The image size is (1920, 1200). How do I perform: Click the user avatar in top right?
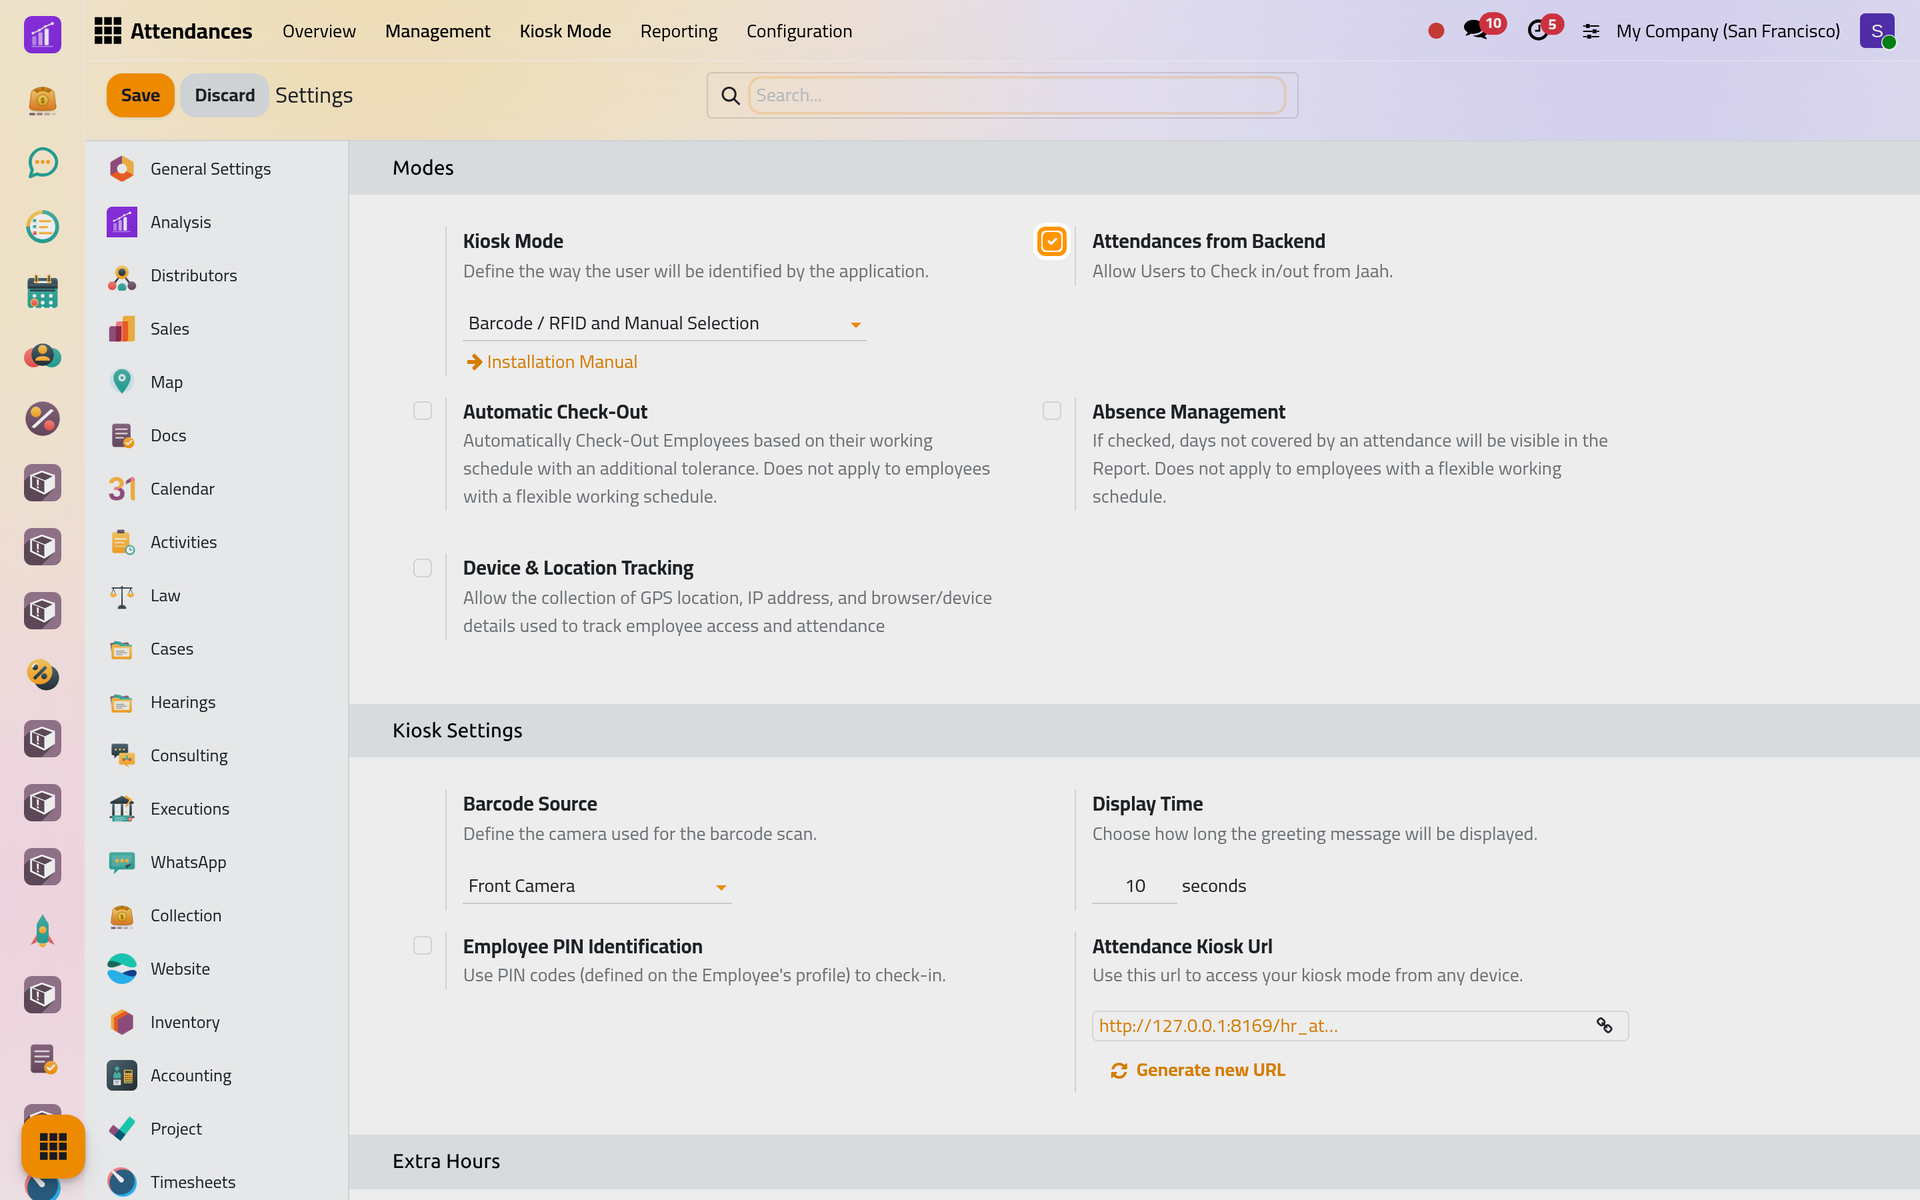coord(1877,31)
